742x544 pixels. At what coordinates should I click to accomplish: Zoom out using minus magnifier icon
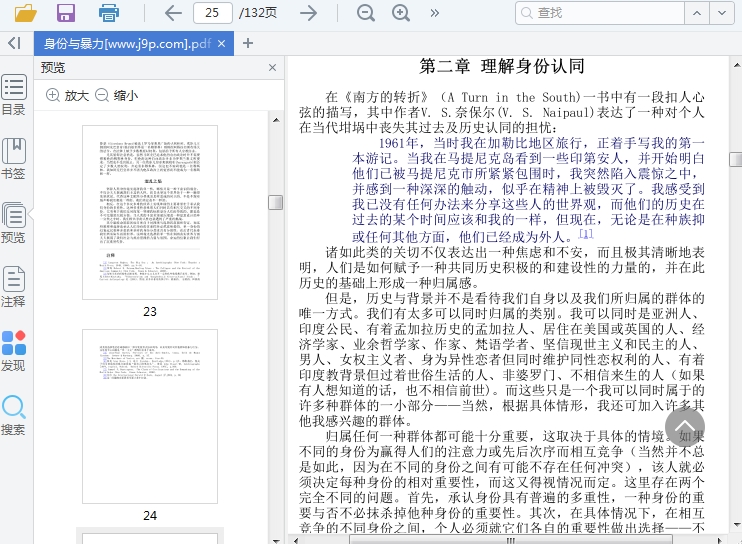tap(366, 13)
